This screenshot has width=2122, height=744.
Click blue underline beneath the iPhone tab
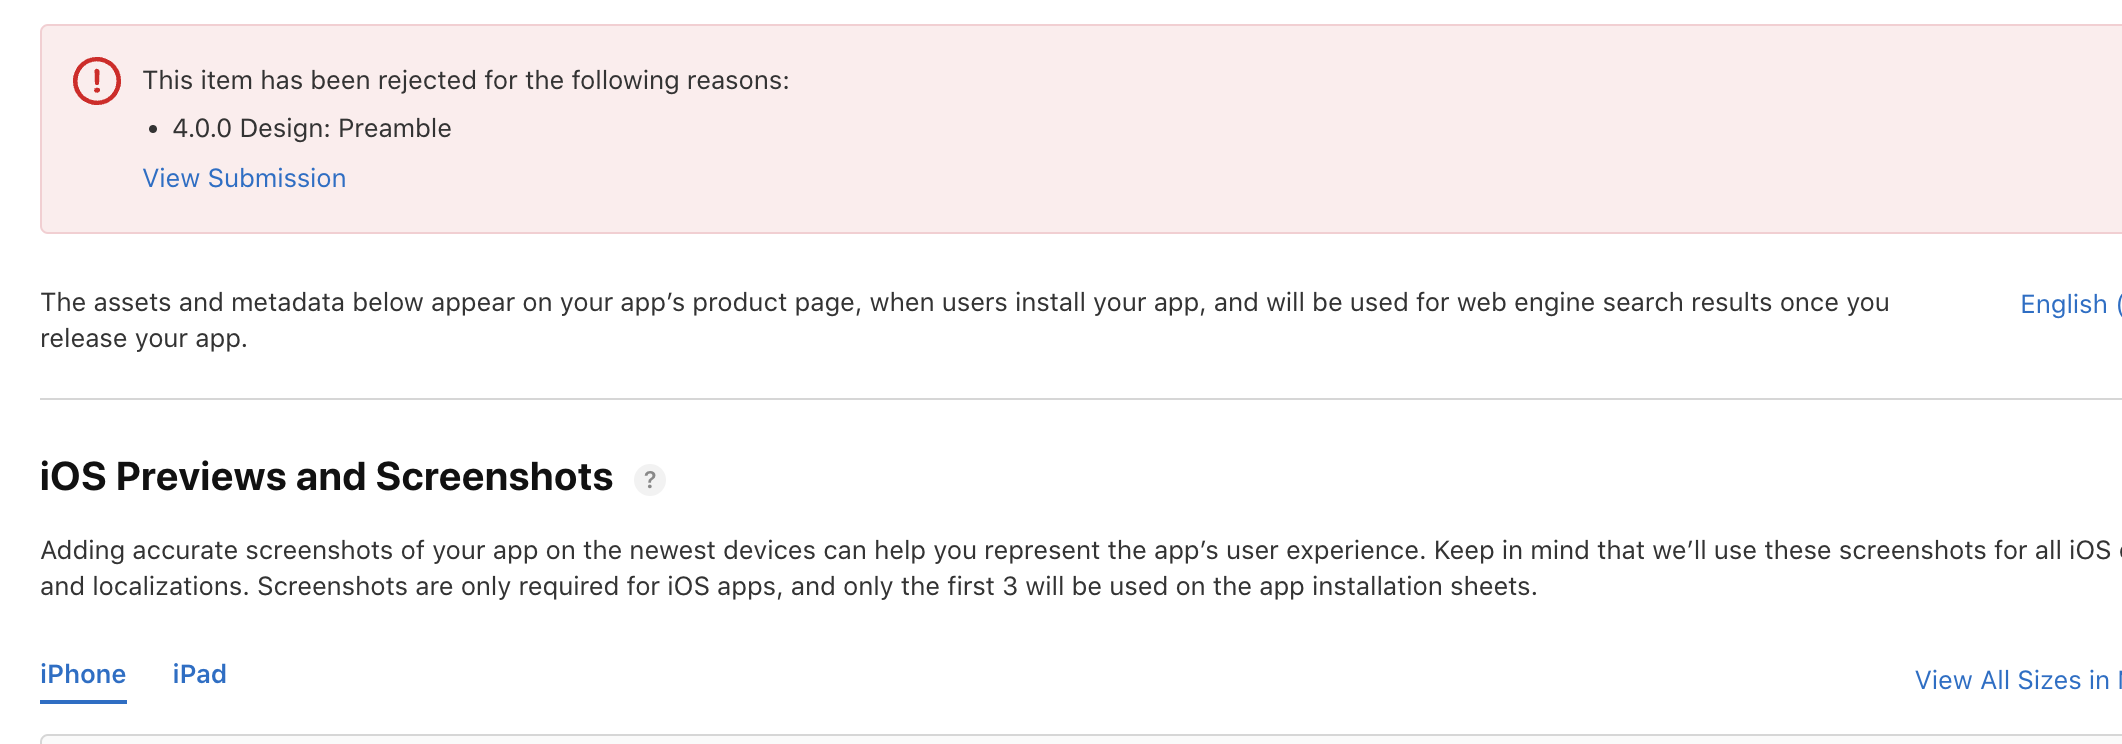pos(83,701)
